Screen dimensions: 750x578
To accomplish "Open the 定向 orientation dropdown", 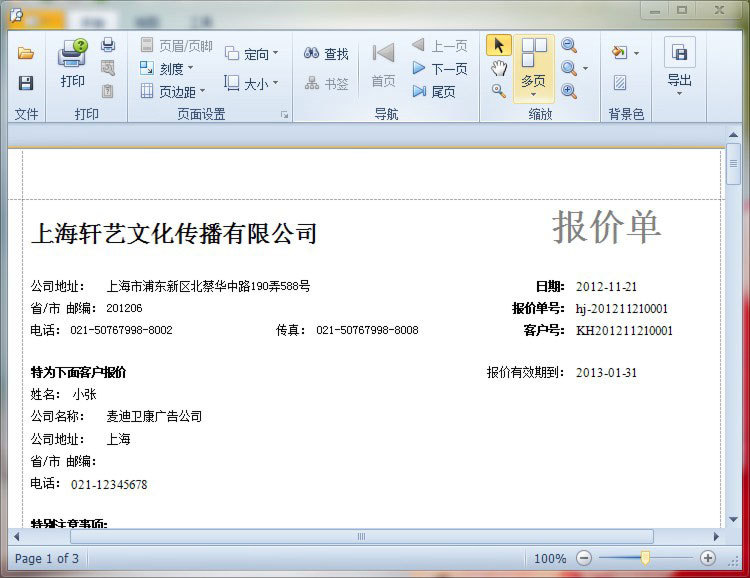I will 252,54.
